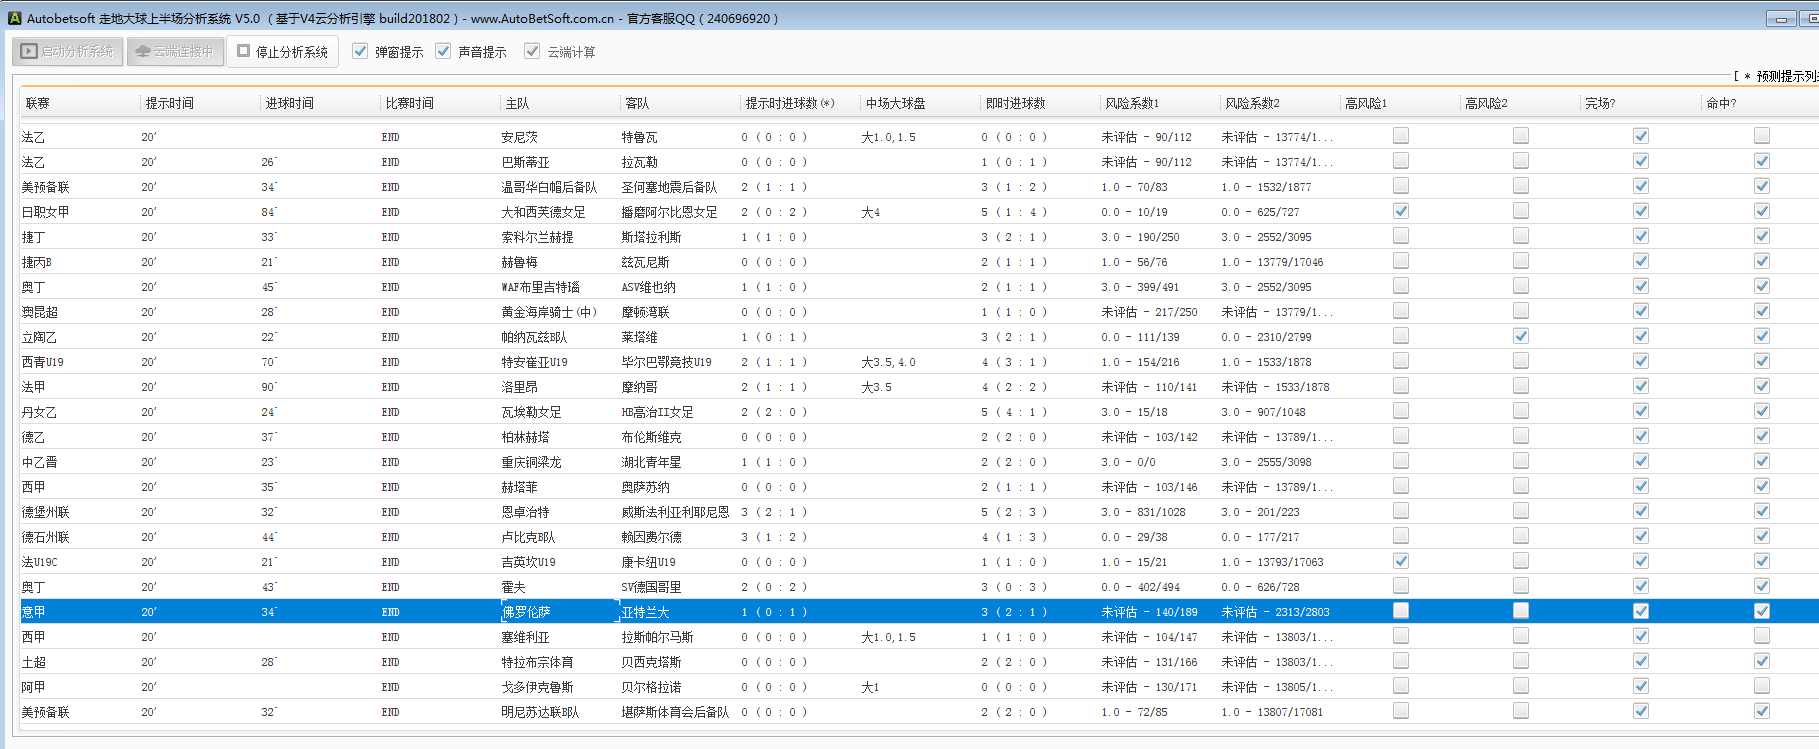Viewport: 1819px width, 749px height.
Task: Uncheck 高风险1 in the 法U19C row
Action: [x=1401, y=561]
